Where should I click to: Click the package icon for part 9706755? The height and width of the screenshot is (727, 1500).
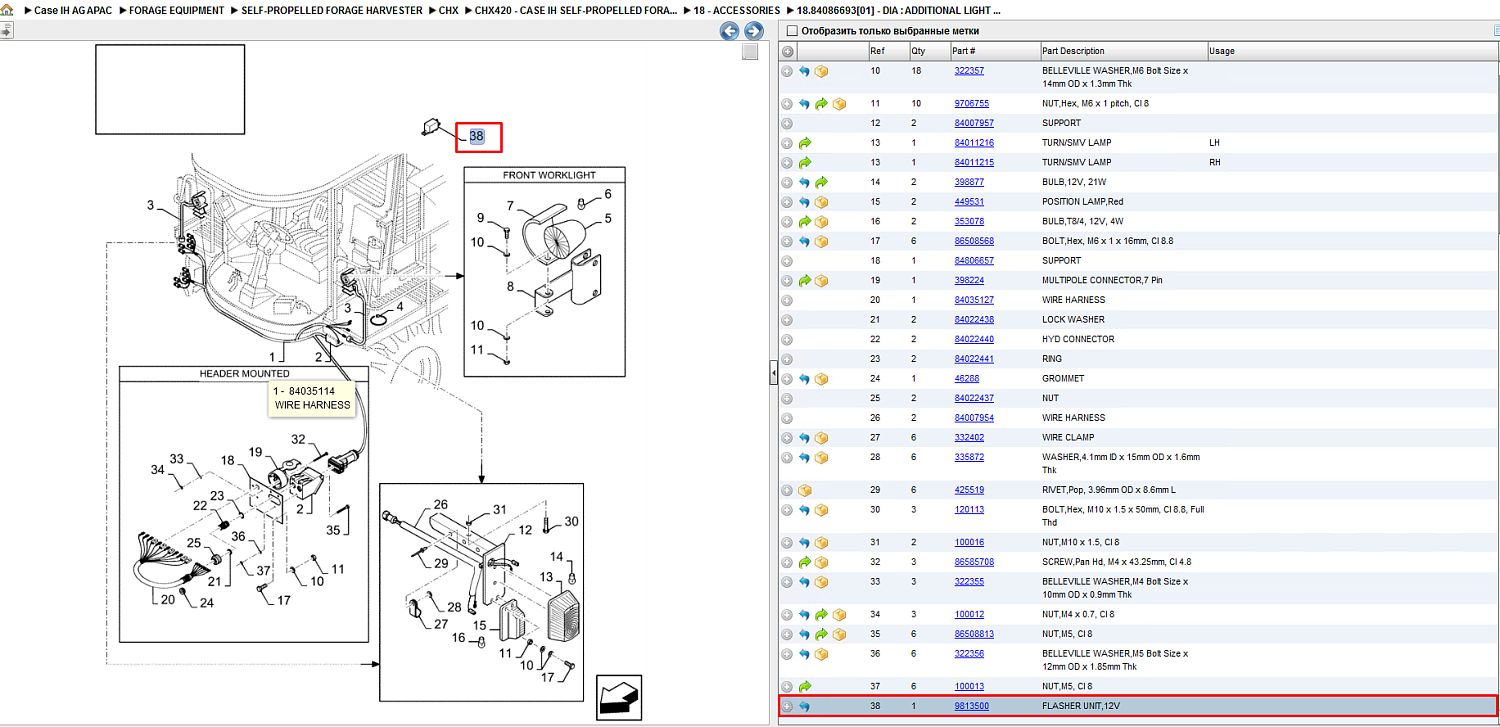(x=839, y=104)
